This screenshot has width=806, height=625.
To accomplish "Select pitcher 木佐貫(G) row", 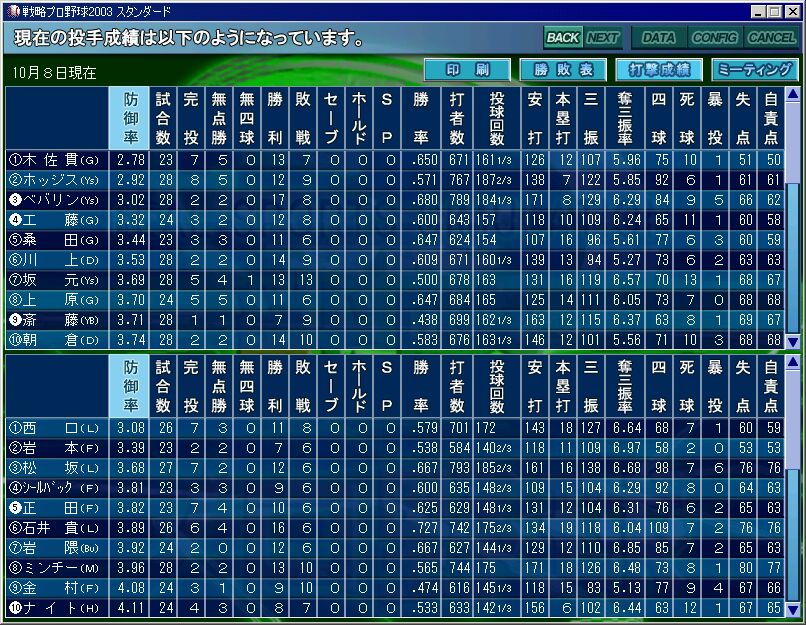I will pos(395,160).
